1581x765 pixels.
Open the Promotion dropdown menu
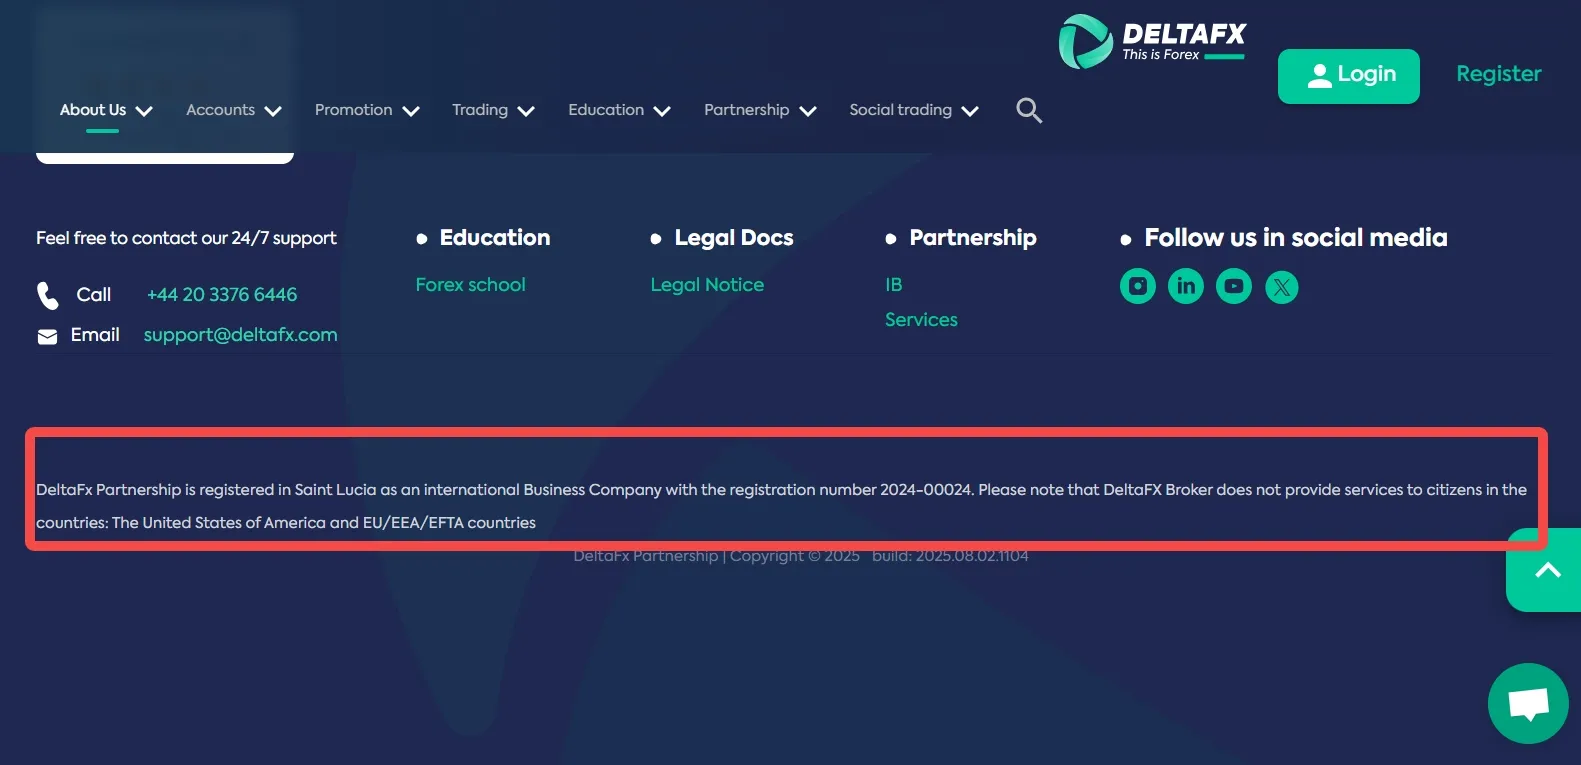click(x=367, y=110)
